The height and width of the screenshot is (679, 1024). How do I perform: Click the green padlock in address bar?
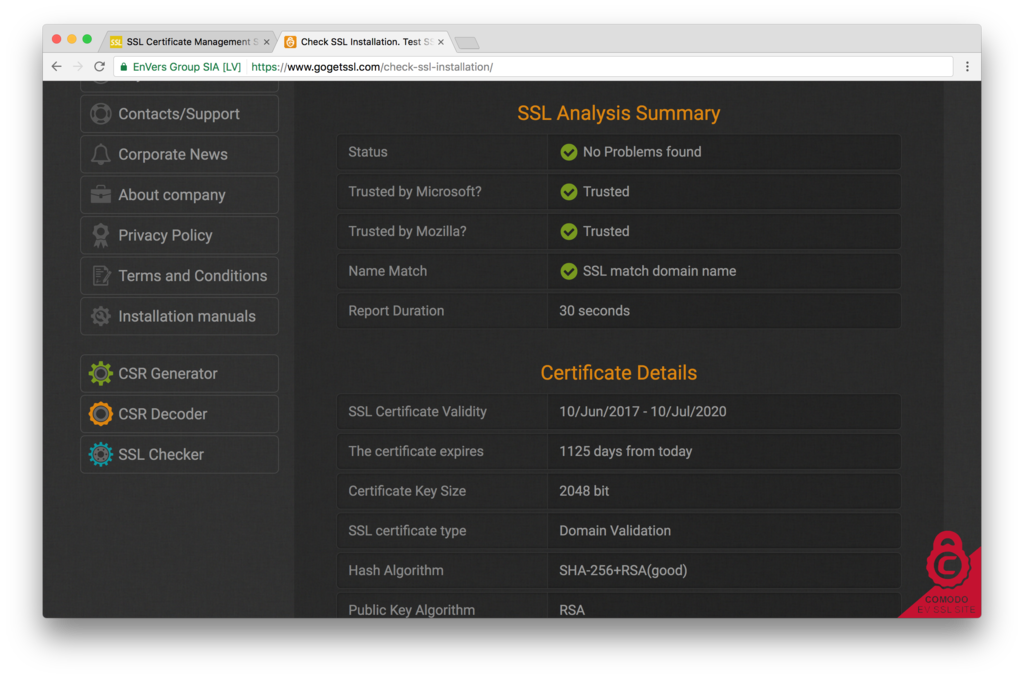pos(123,67)
